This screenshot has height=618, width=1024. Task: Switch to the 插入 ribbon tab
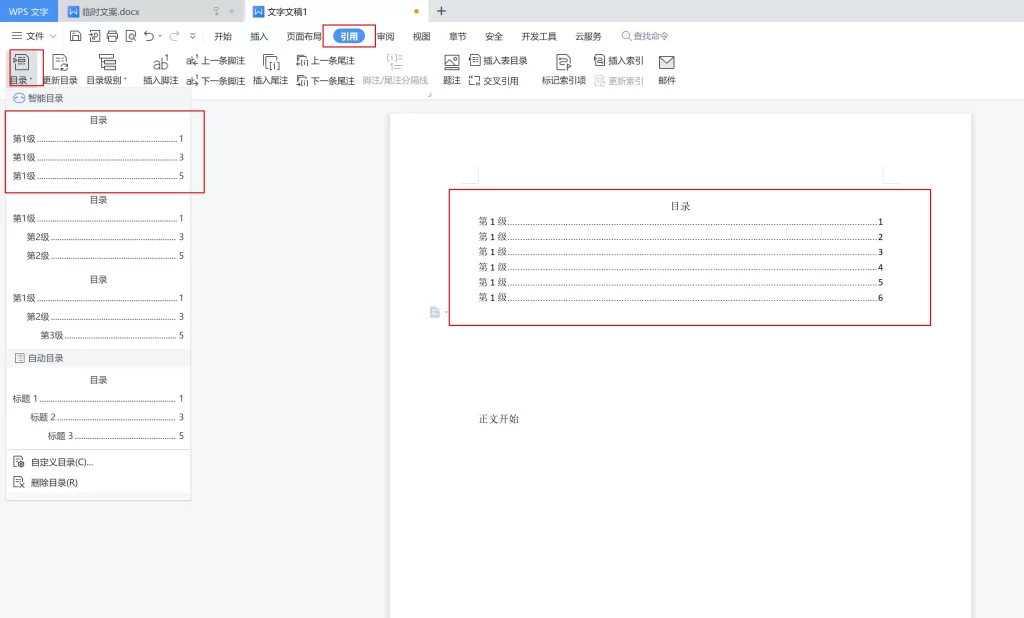[259, 36]
